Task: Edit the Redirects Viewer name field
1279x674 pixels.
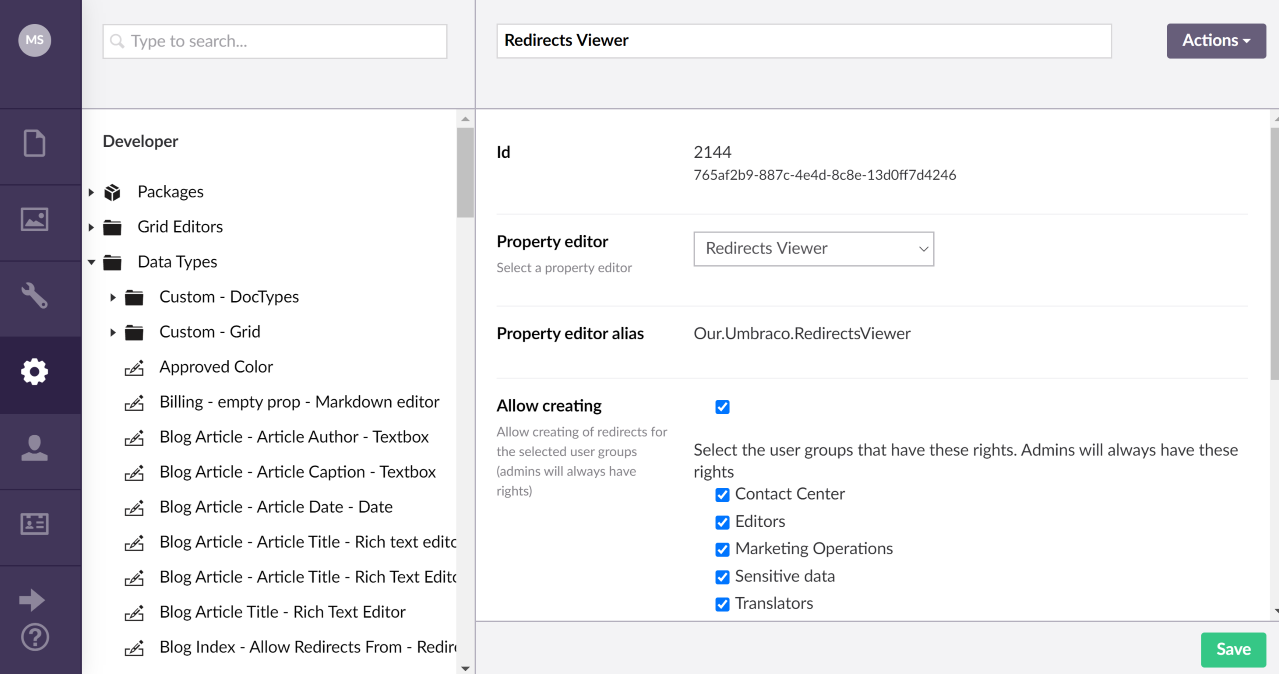Action: click(x=804, y=41)
